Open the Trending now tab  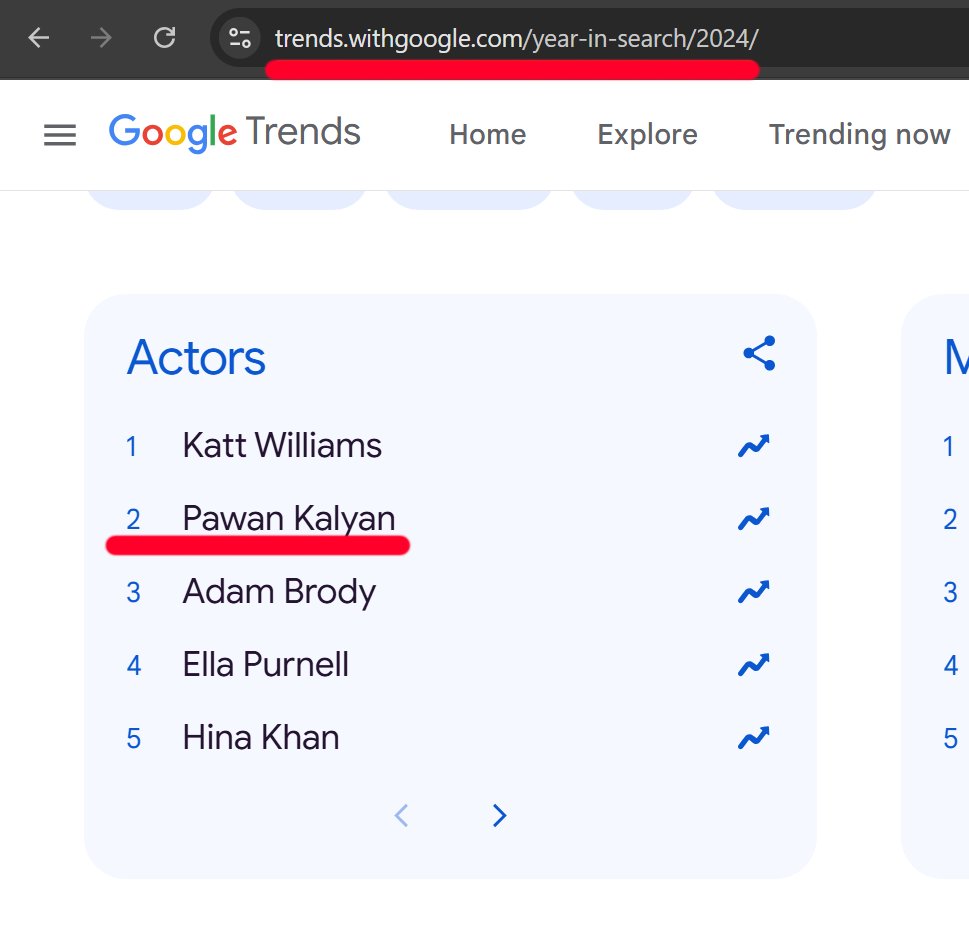tap(860, 134)
